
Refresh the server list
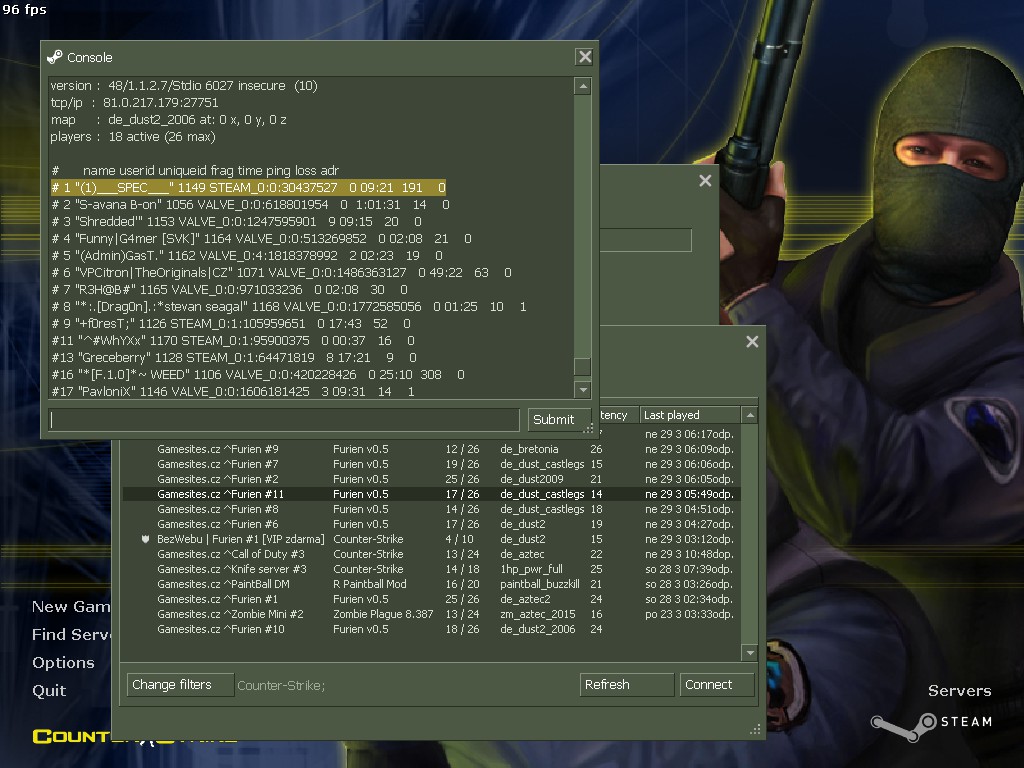click(x=626, y=685)
